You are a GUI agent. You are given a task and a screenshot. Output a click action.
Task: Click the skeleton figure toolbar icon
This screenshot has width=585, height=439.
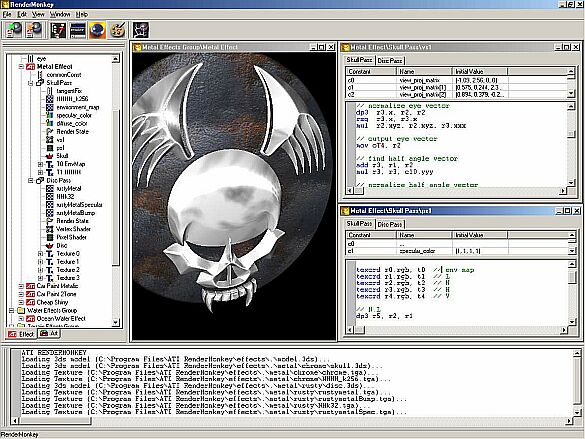[x=141, y=30]
